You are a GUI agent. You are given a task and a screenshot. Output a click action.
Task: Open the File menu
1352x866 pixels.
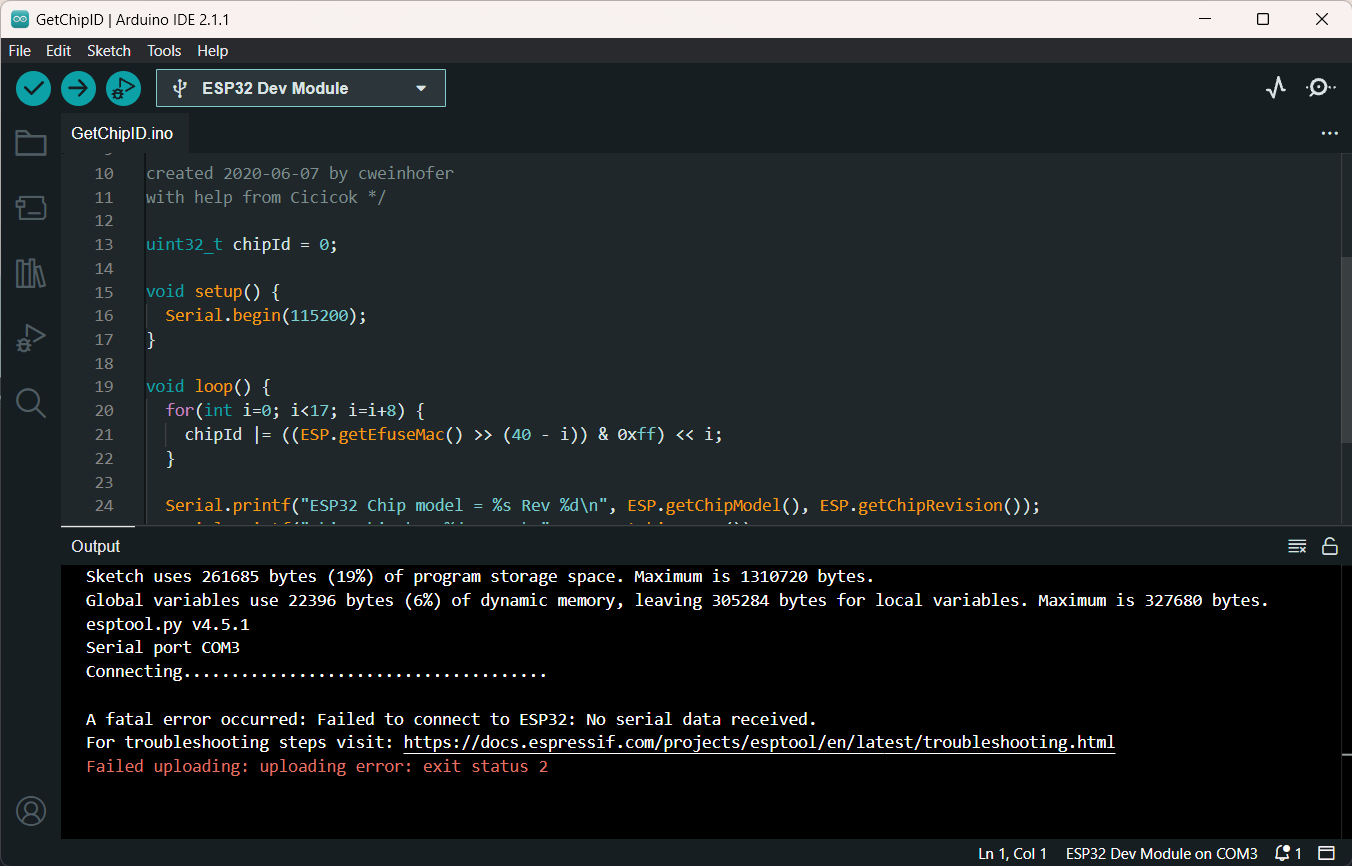[19, 51]
